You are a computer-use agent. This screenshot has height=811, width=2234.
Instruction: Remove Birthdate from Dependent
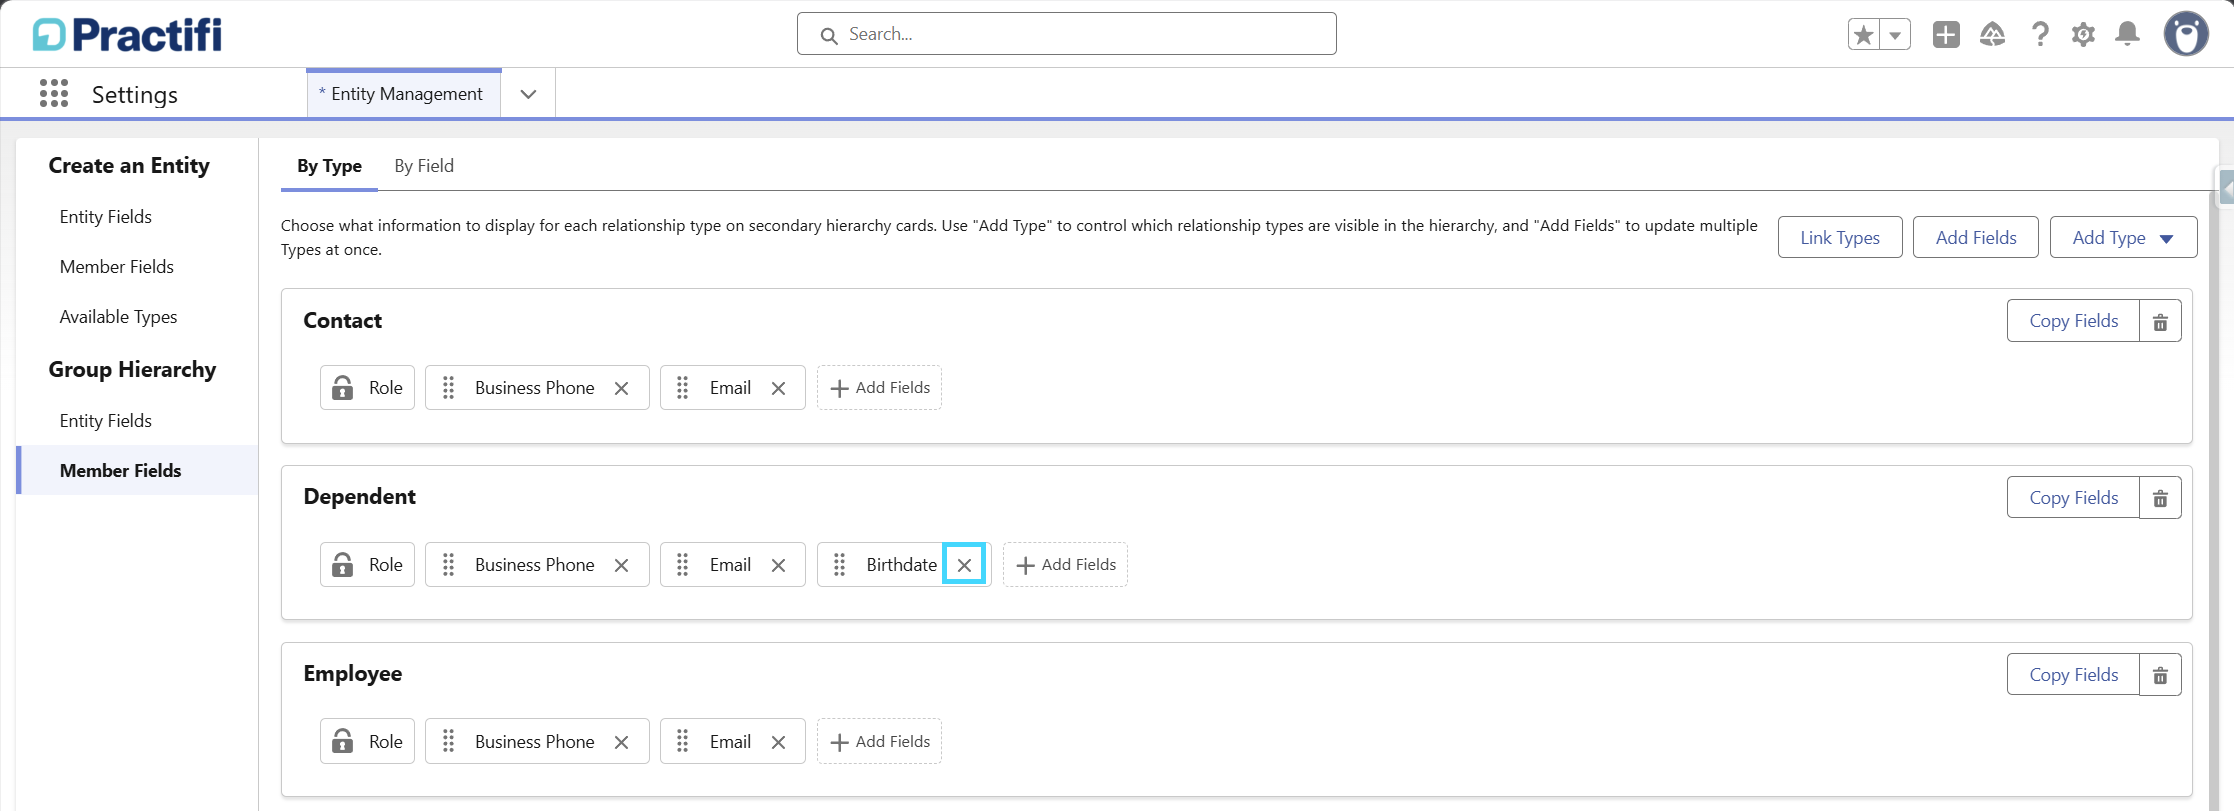tap(964, 565)
